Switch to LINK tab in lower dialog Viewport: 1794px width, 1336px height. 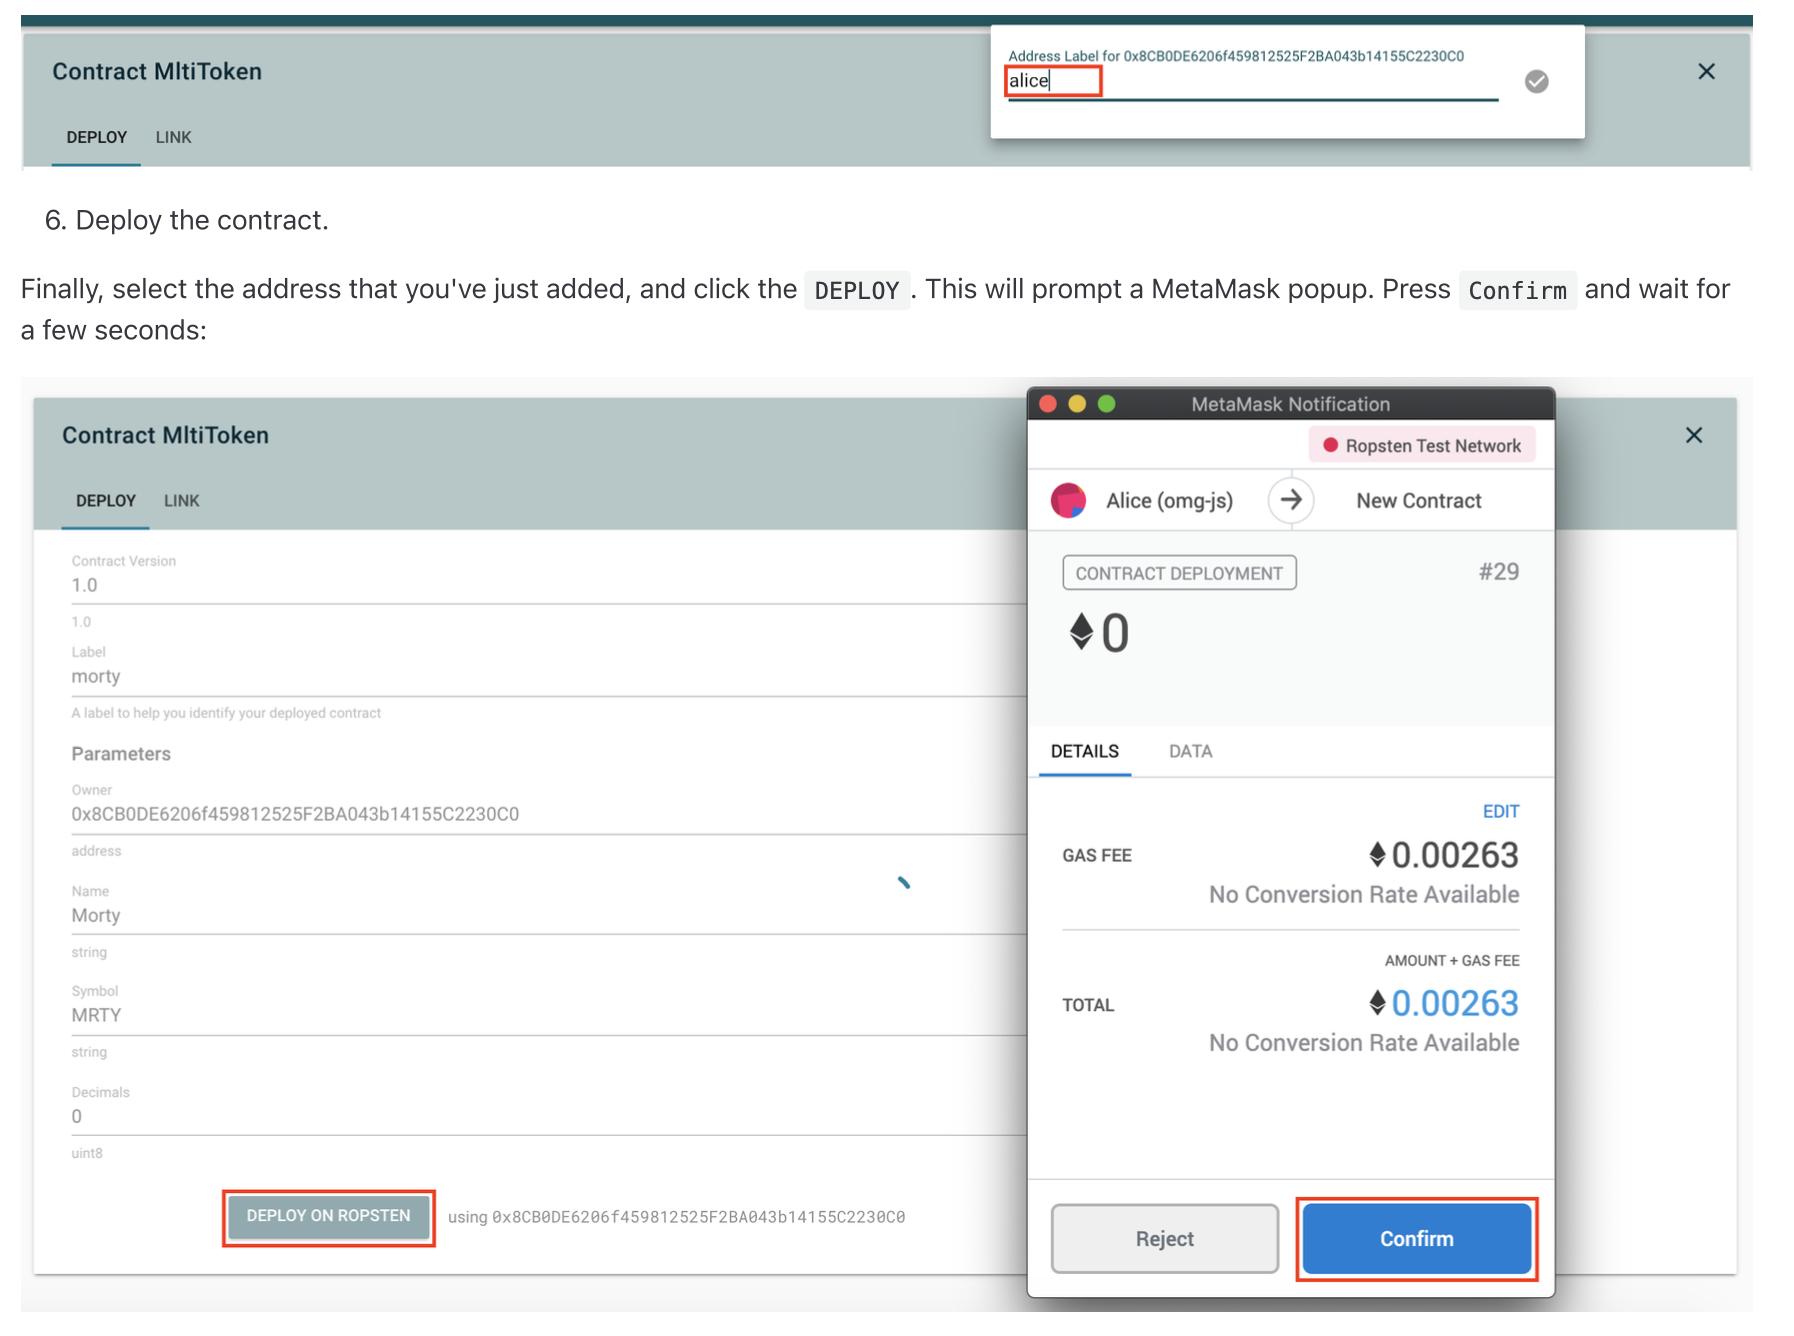click(181, 500)
